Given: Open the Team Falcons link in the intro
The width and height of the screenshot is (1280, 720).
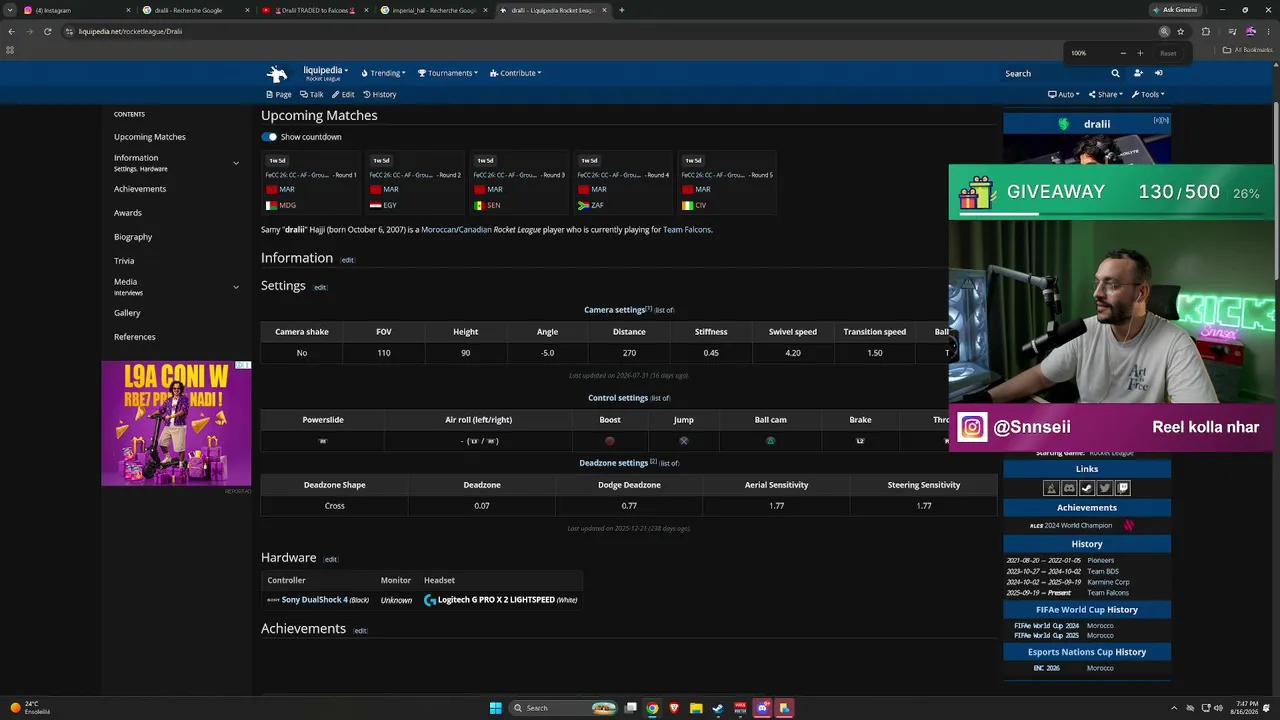Looking at the screenshot, I should tap(687, 230).
